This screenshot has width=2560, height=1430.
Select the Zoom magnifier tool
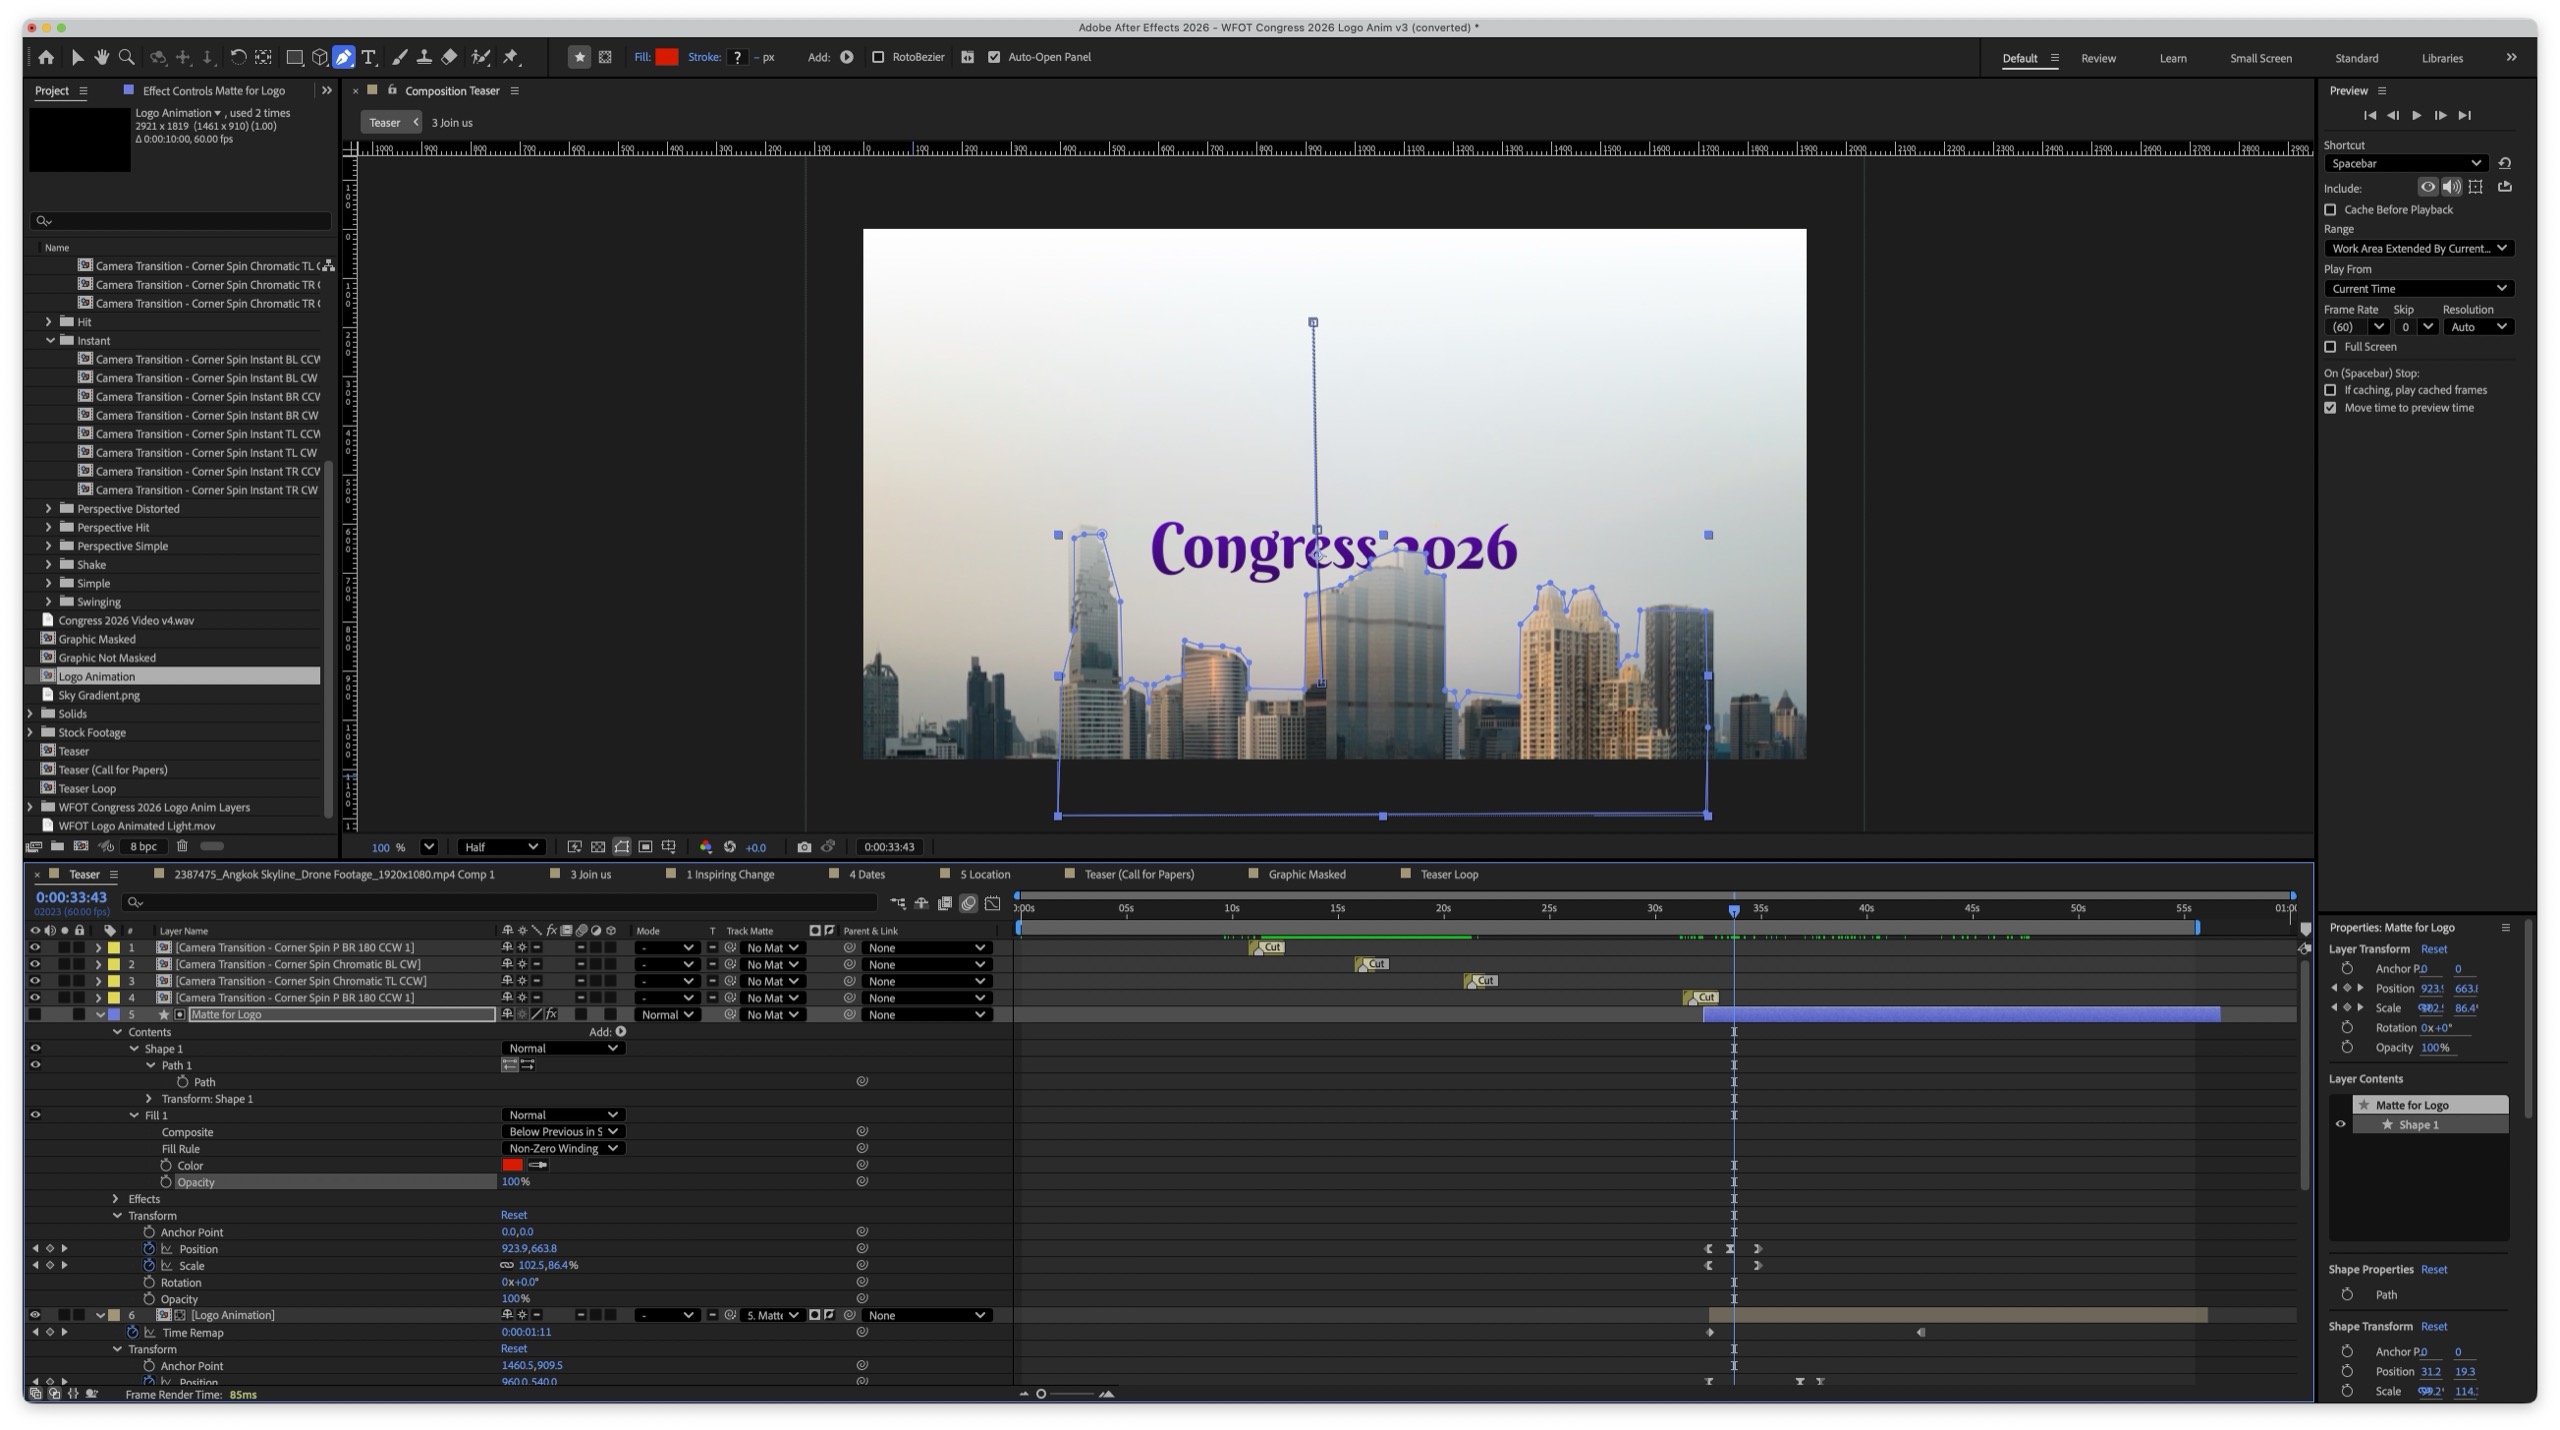[x=127, y=57]
